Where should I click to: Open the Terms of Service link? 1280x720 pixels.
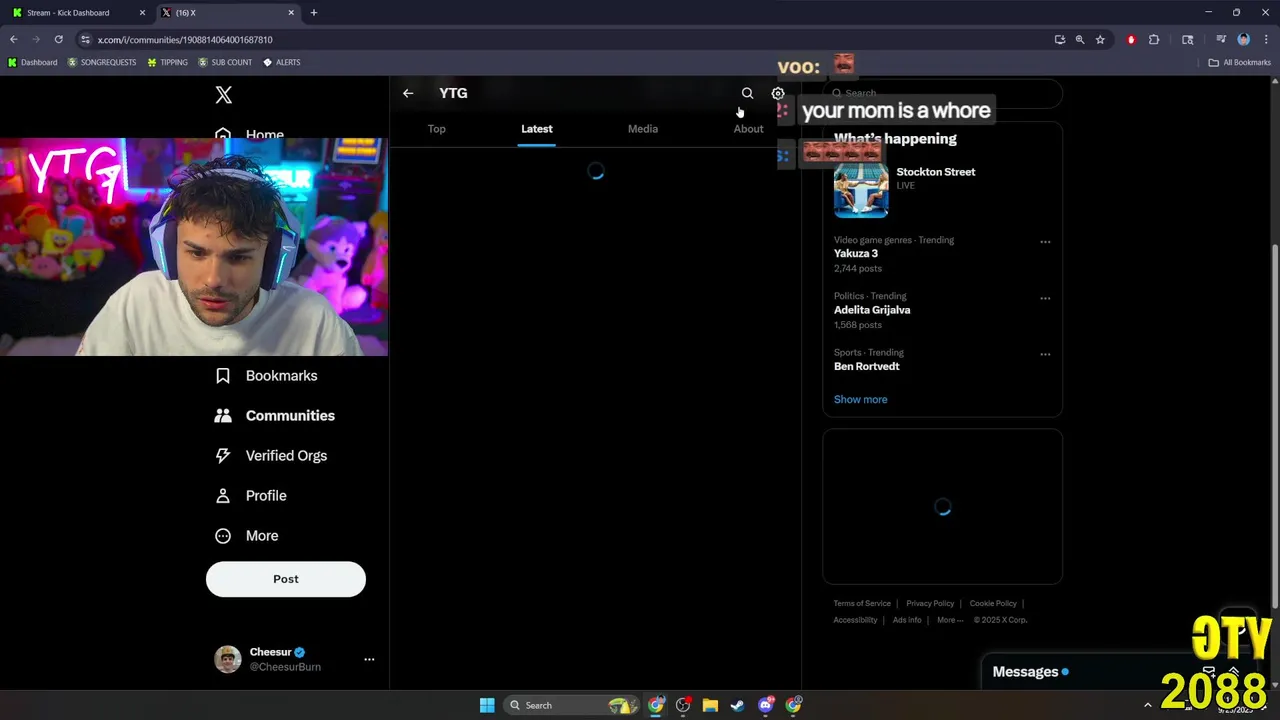click(x=862, y=603)
